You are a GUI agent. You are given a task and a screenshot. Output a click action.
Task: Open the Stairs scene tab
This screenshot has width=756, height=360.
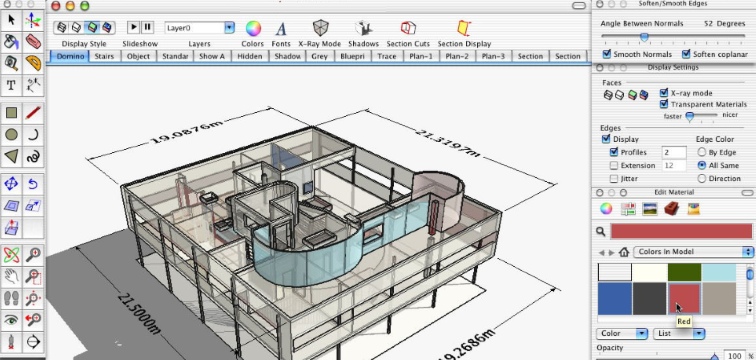104,56
